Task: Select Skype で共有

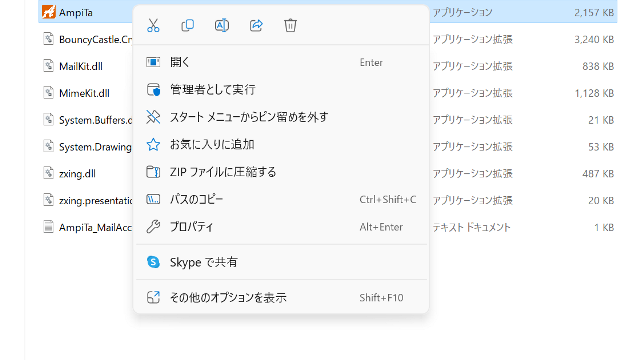Action: [x=281, y=262]
